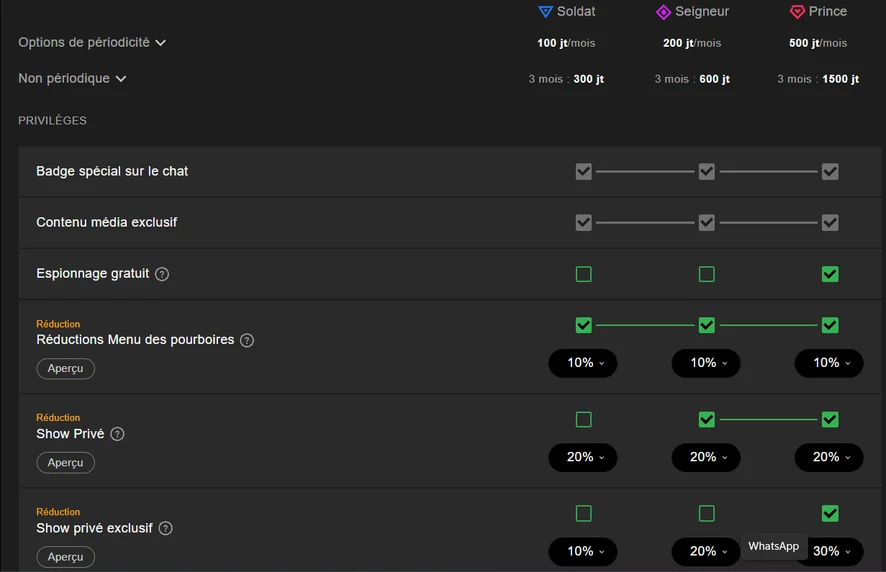Click the blue Soldat tier icon
The image size is (886, 572).
(545, 12)
